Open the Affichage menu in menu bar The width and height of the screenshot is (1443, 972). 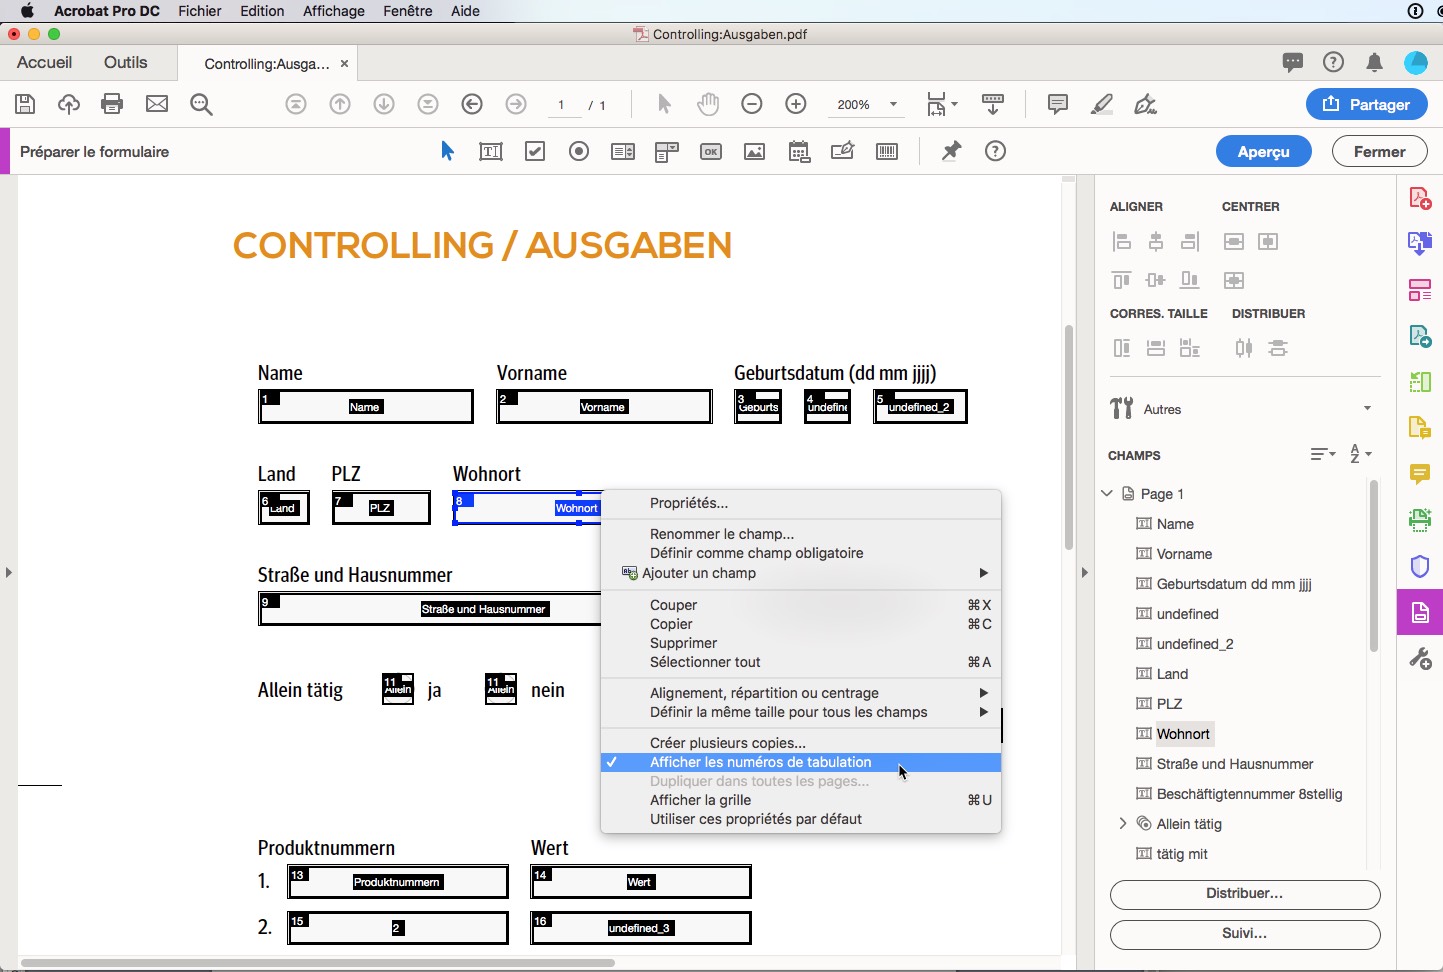coord(334,11)
